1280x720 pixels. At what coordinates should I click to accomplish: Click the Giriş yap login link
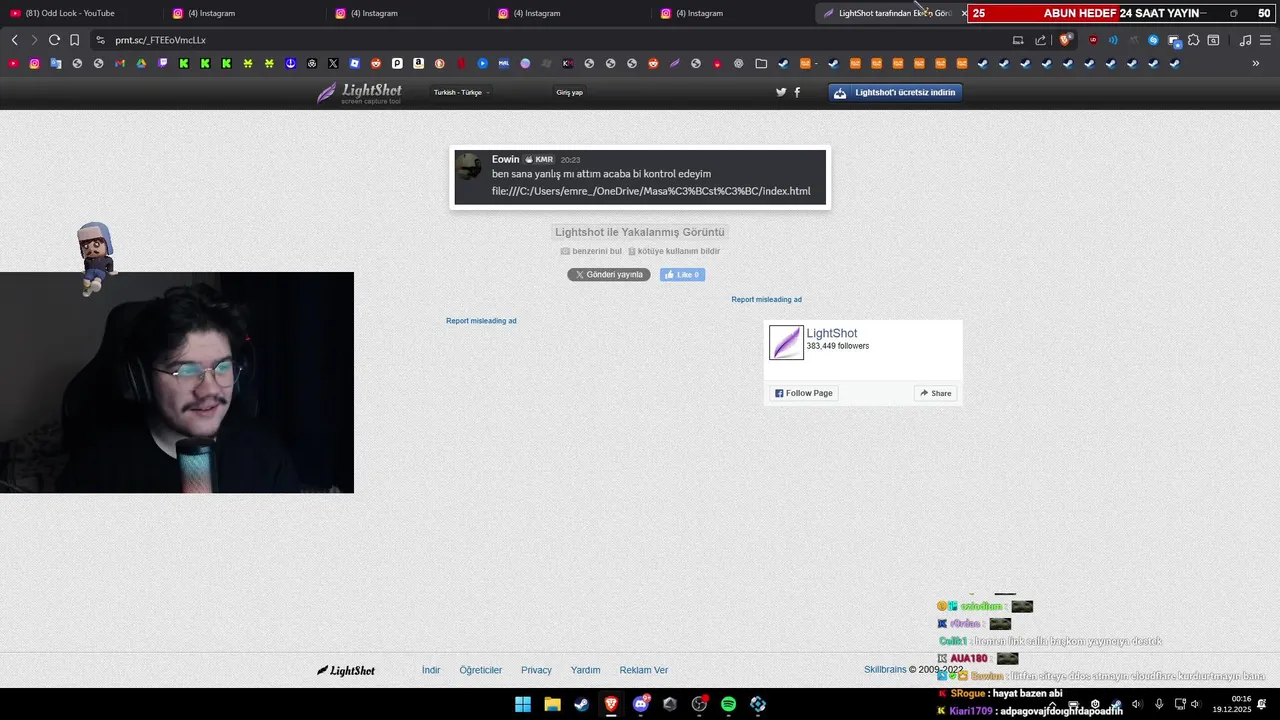tap(570, 92)
